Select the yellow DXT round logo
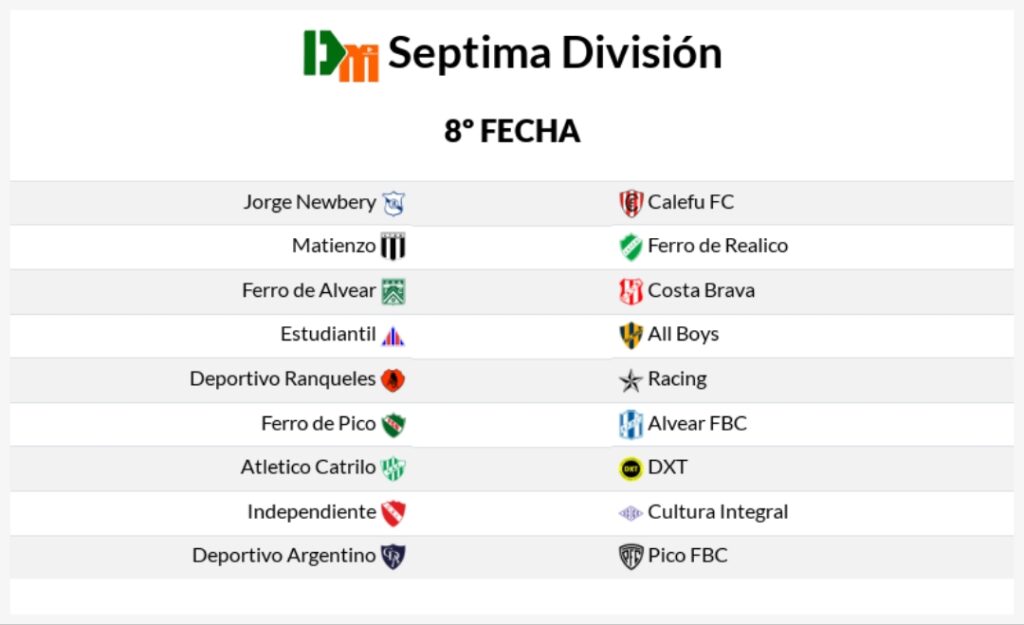 coord(631,468)
